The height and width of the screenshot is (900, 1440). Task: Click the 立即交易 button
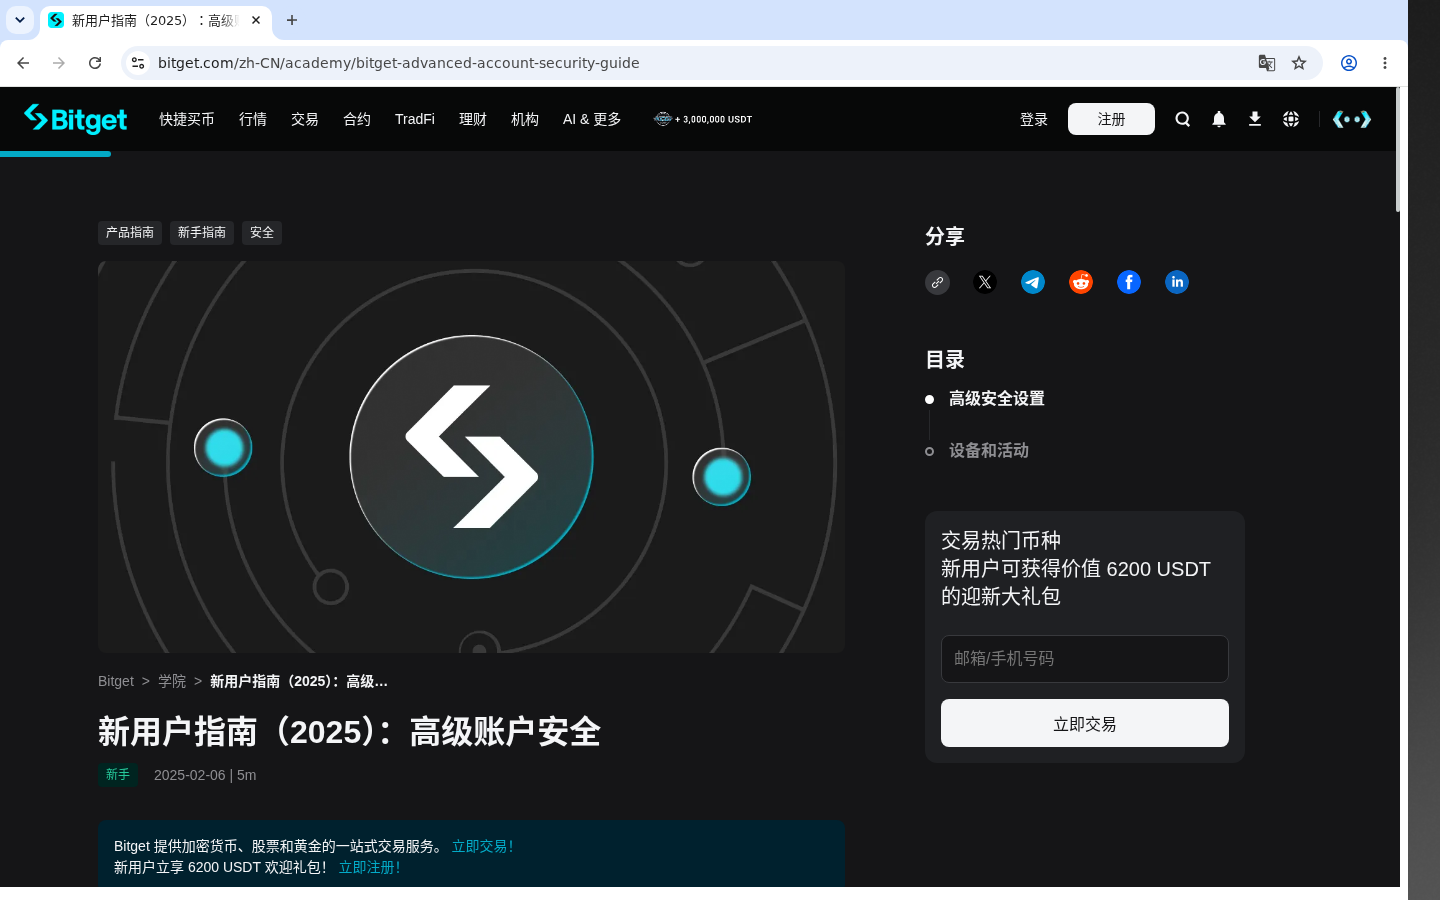tap(1085, 723)
